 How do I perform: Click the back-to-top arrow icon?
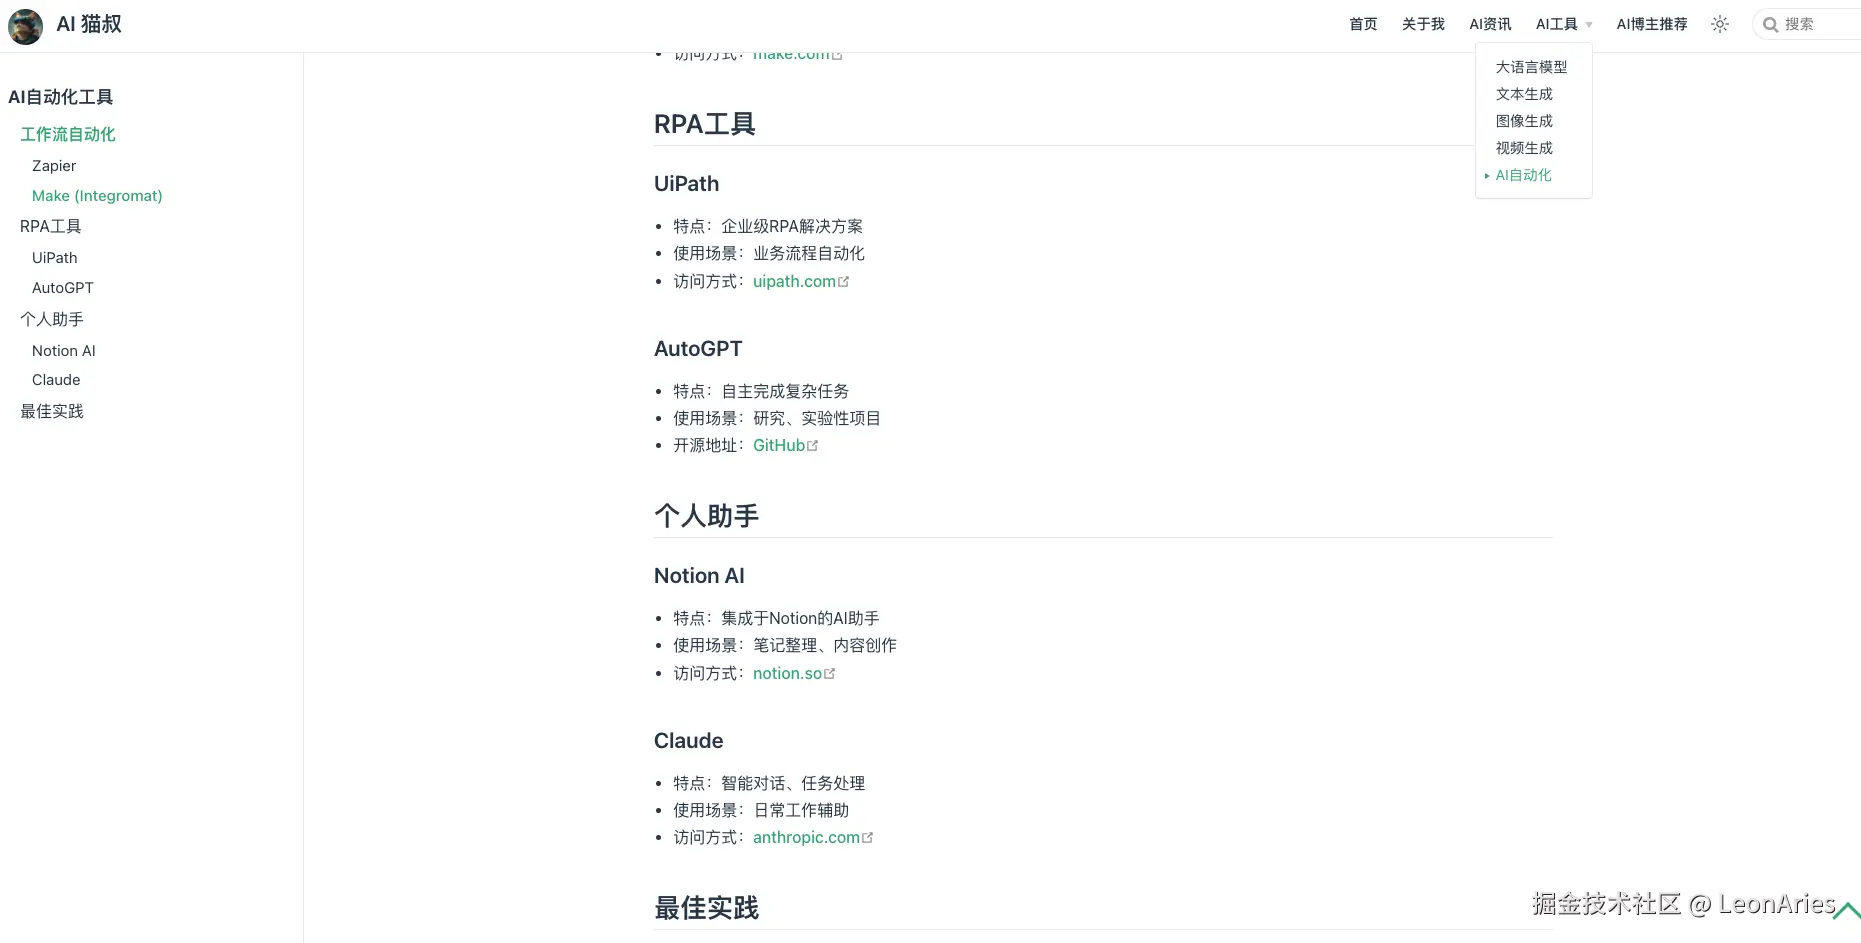click(1846, 910)
